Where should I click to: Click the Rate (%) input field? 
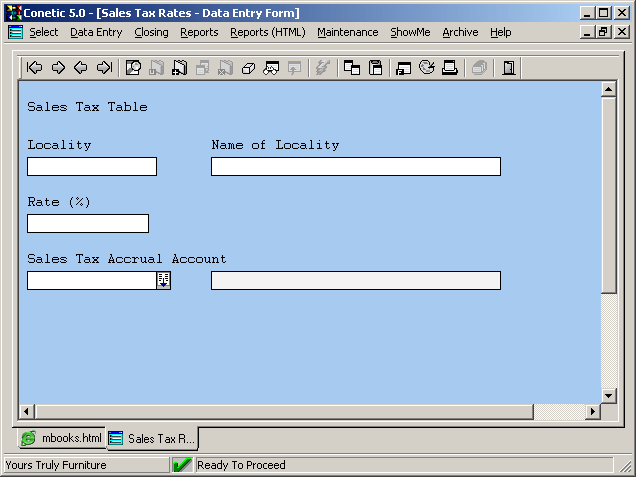[x=88, y=224]
